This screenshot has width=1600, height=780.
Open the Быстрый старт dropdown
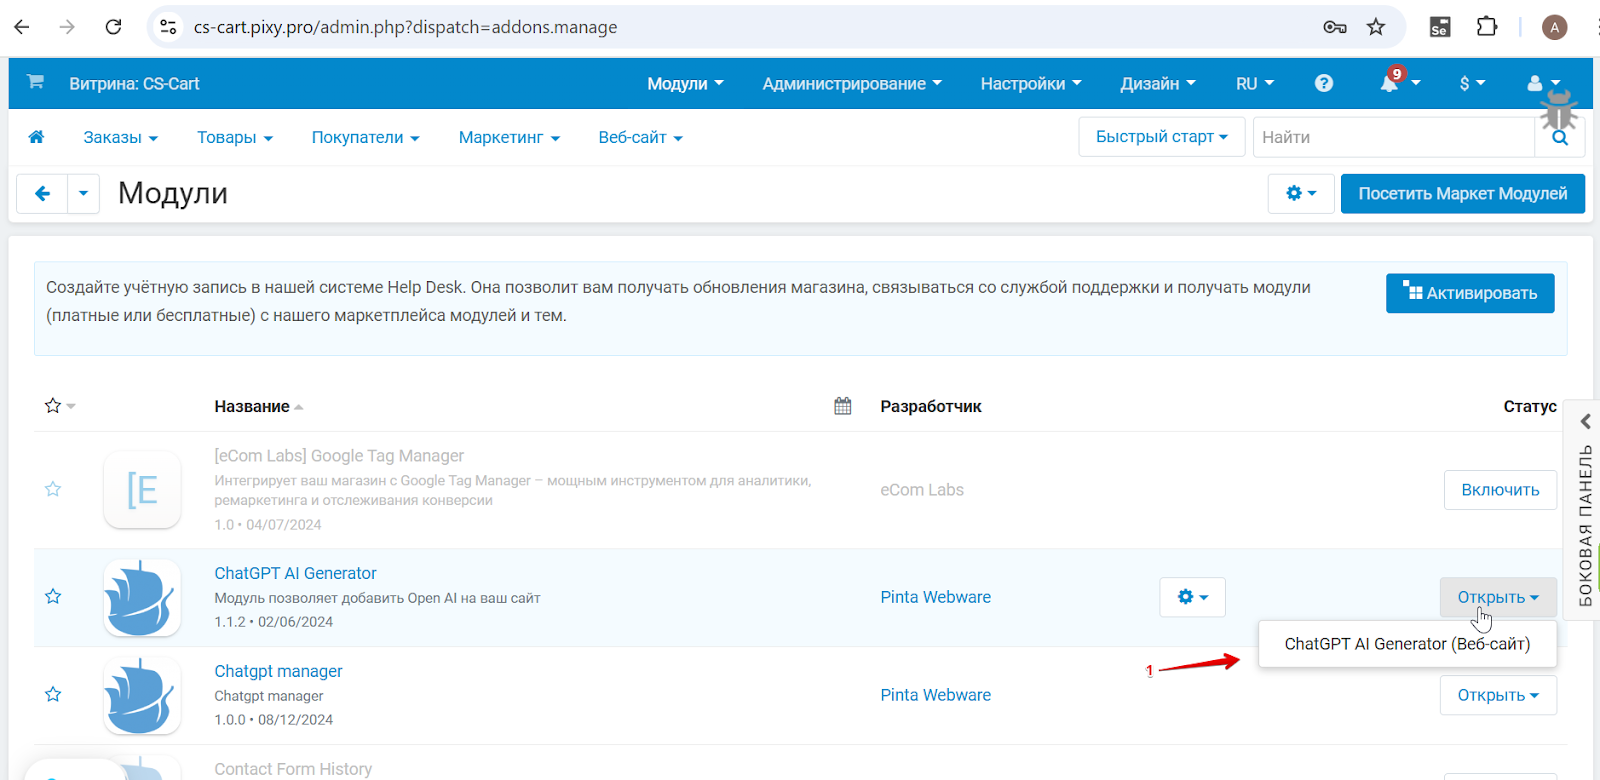(1161, 137)
